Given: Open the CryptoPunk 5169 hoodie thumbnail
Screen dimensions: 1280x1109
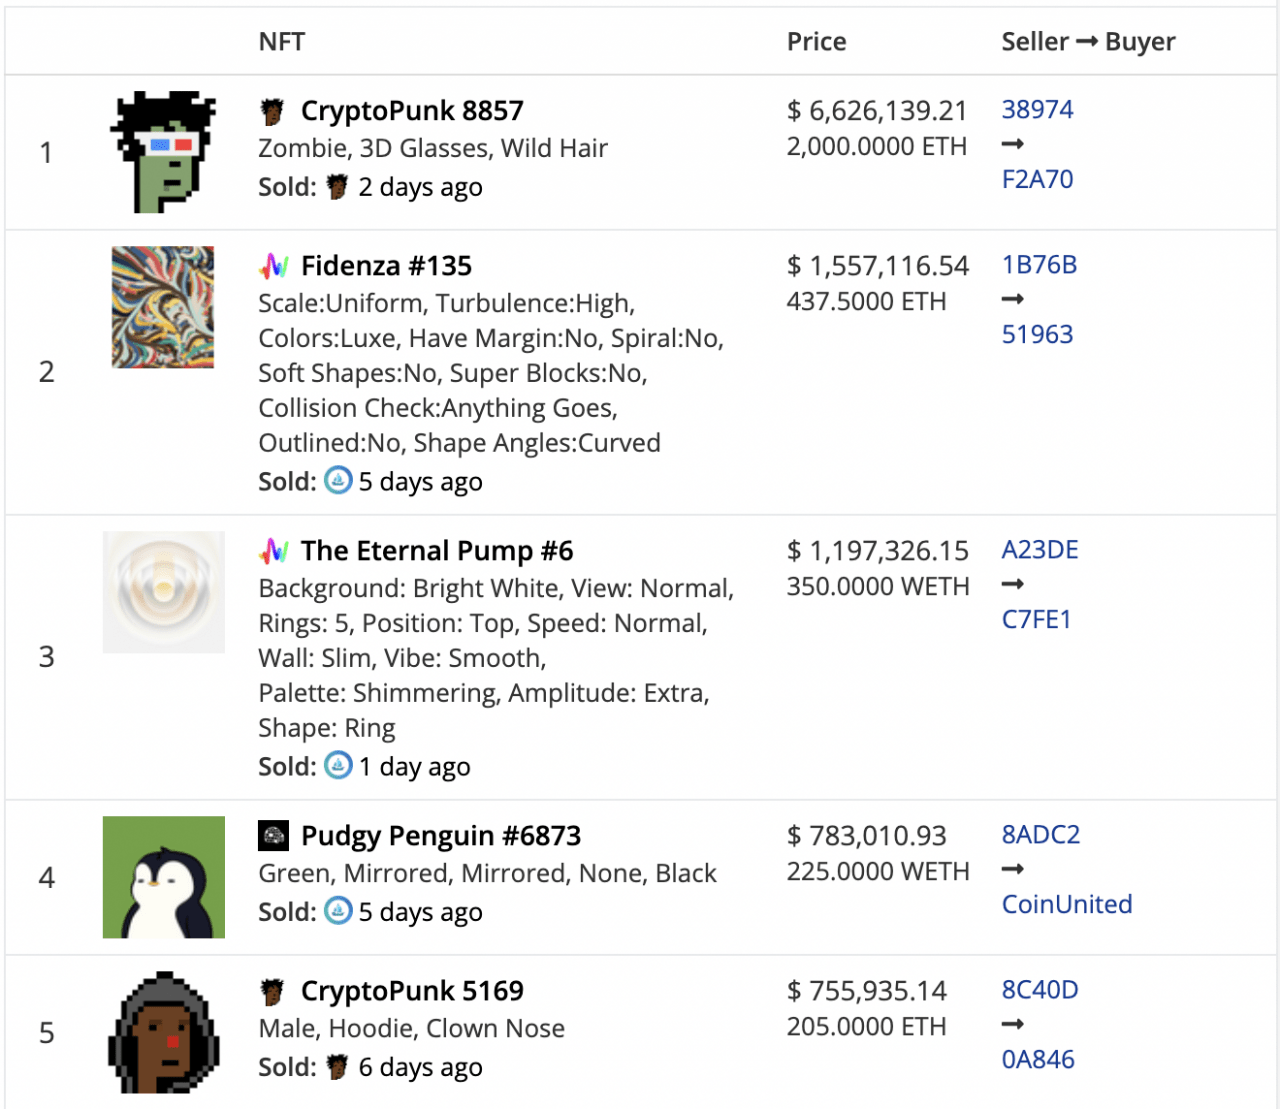Looking at the screenshot, I should click(164, 1032).
